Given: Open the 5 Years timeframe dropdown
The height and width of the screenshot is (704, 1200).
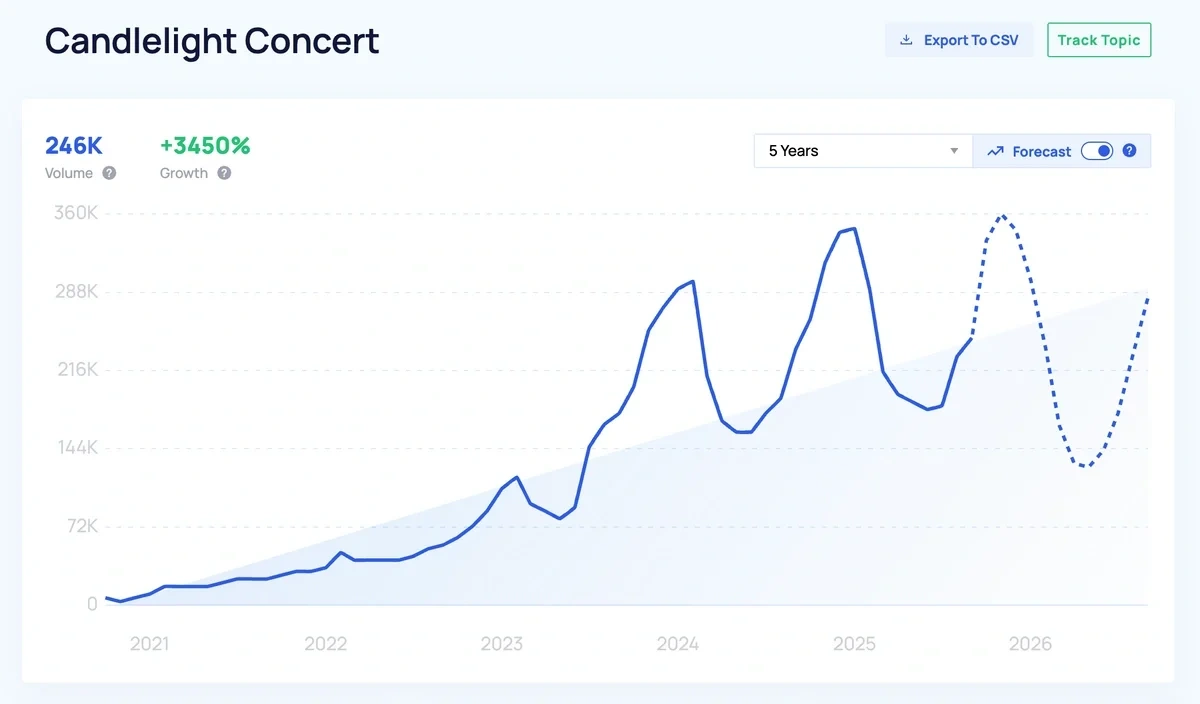Looking at the screenshot, I should click(862, 151).
